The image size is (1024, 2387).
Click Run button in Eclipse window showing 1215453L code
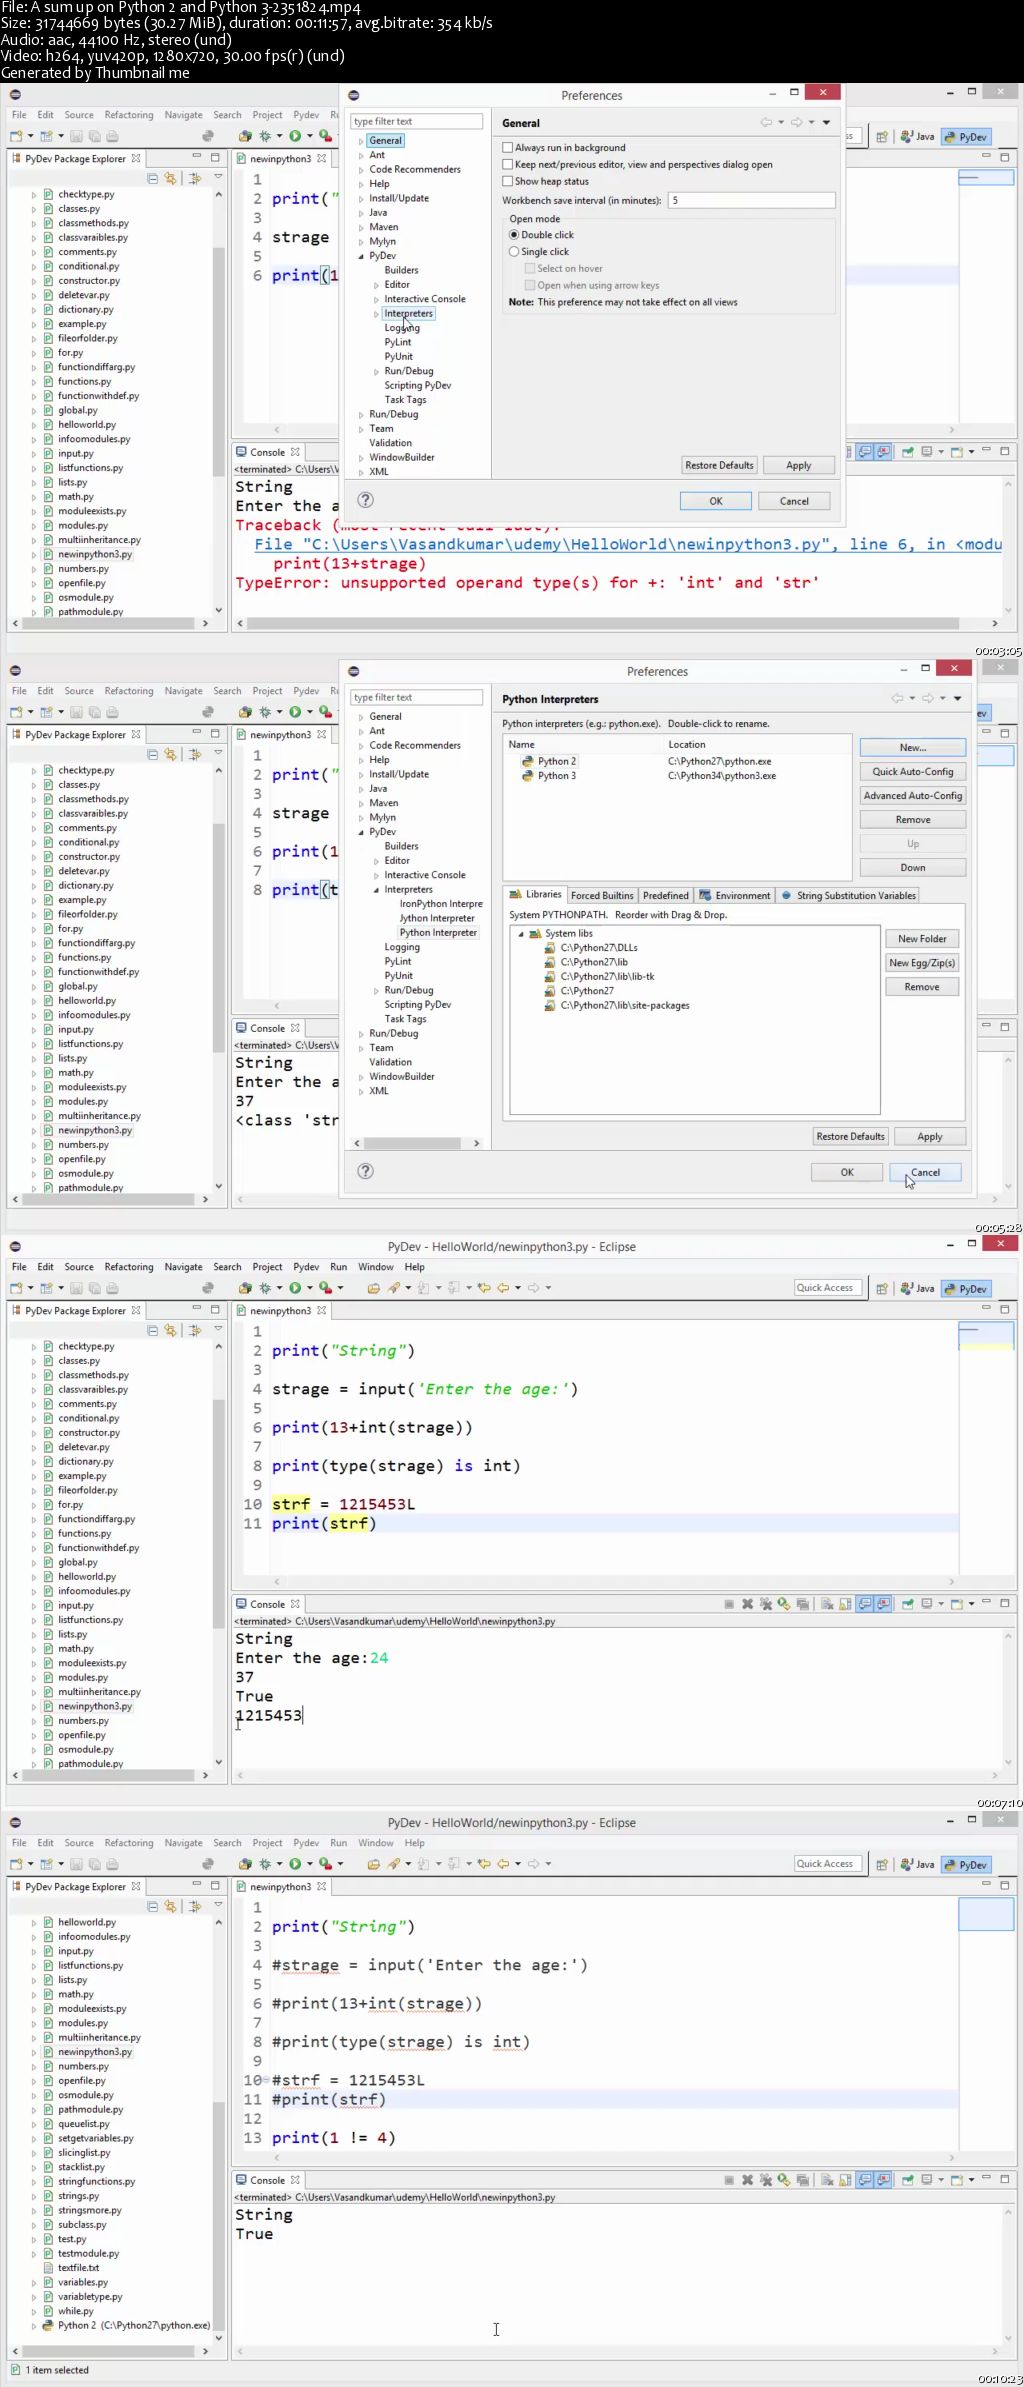[295, 1288]
